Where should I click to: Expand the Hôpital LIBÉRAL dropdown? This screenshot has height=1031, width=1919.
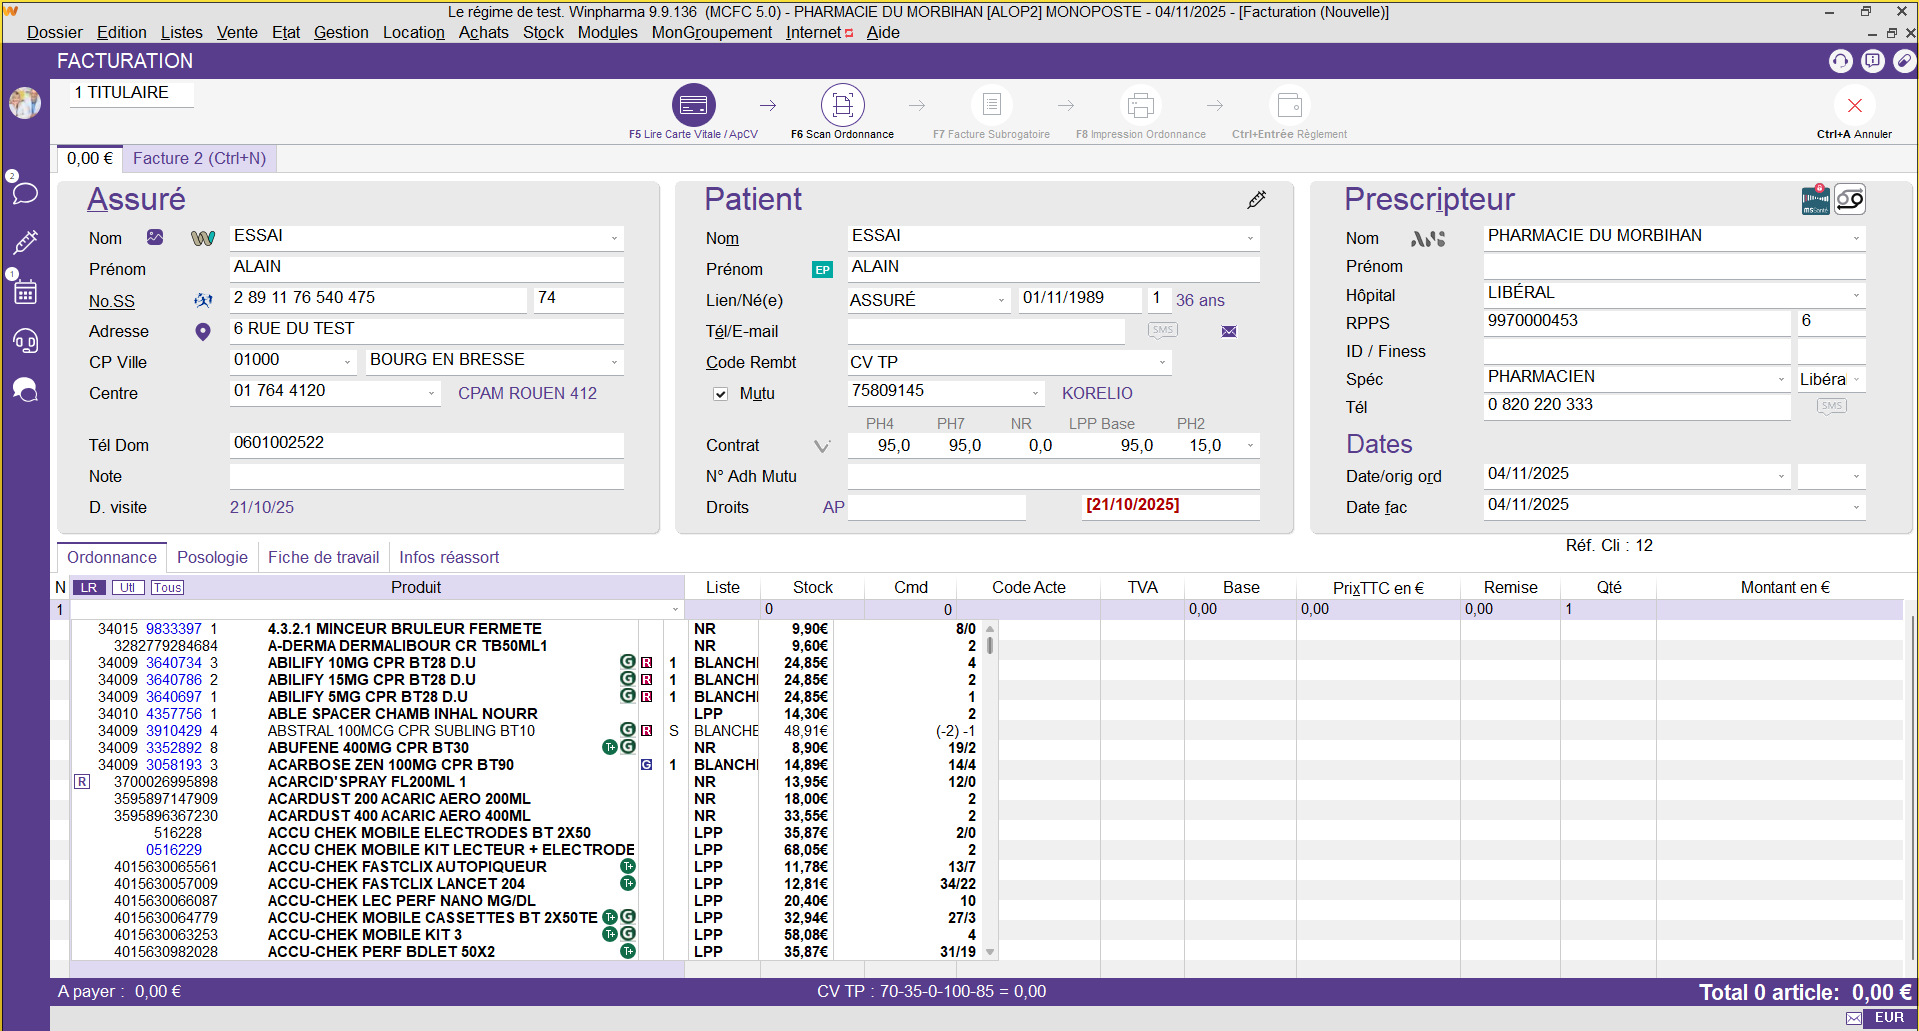point(1856,295)
